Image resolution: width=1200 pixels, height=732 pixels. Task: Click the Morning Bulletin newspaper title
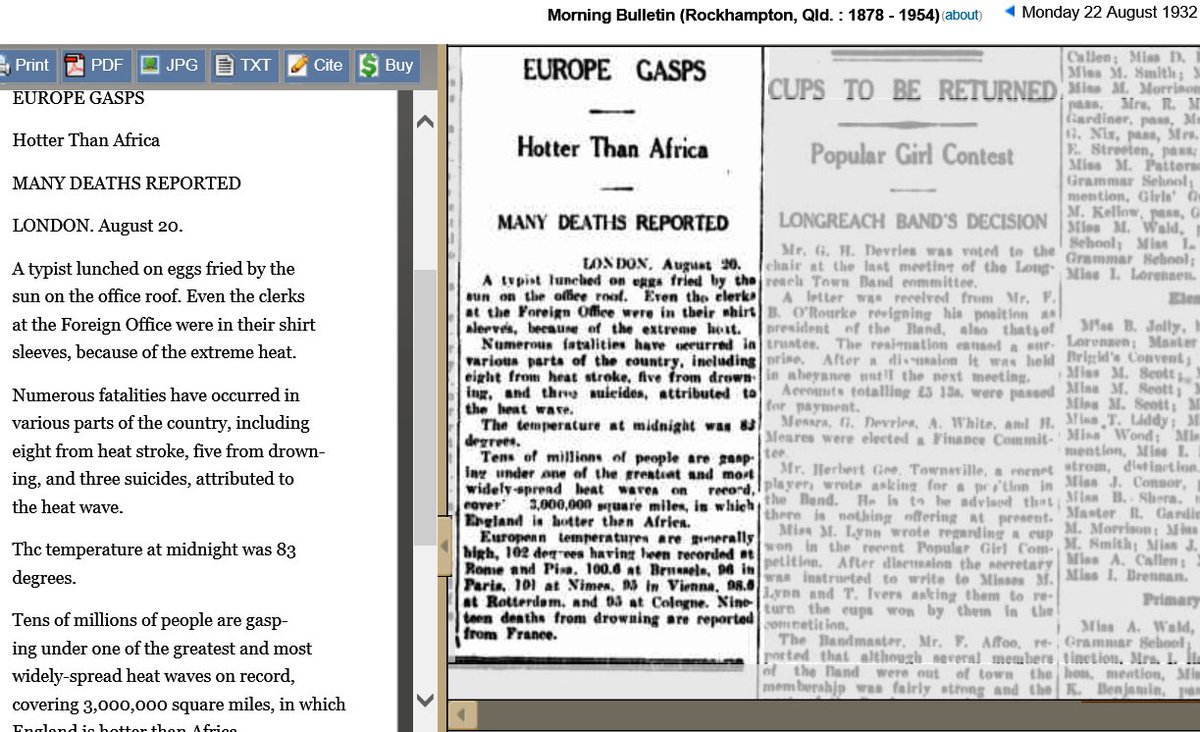pyautogui.click(x=744, y=15)
